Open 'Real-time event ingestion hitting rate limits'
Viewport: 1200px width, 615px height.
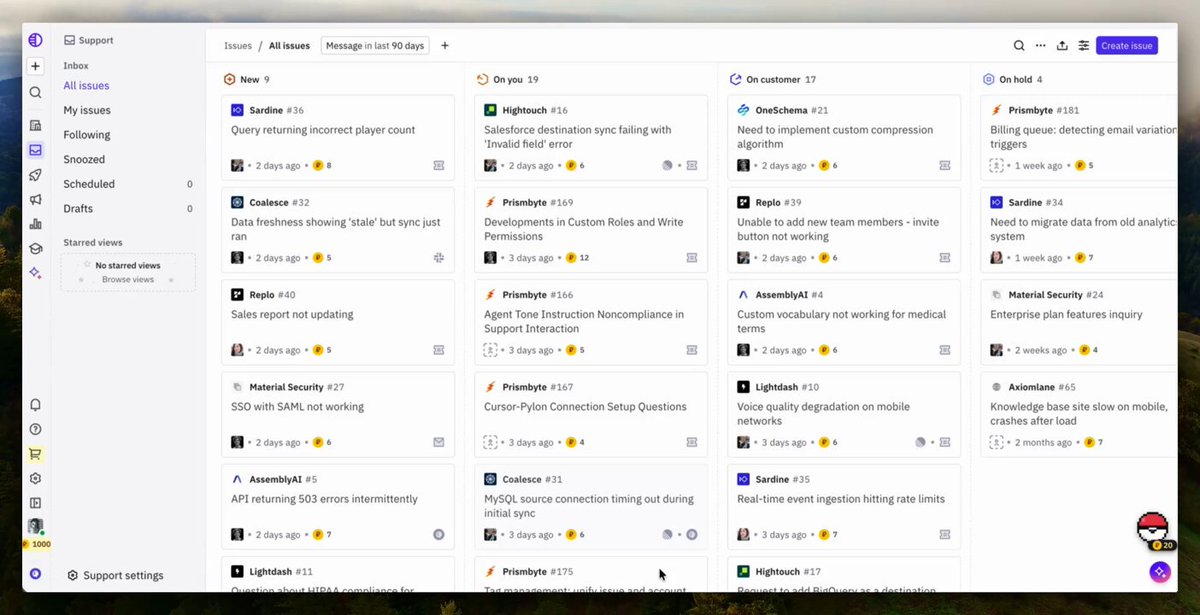click(x=844, y=505)
